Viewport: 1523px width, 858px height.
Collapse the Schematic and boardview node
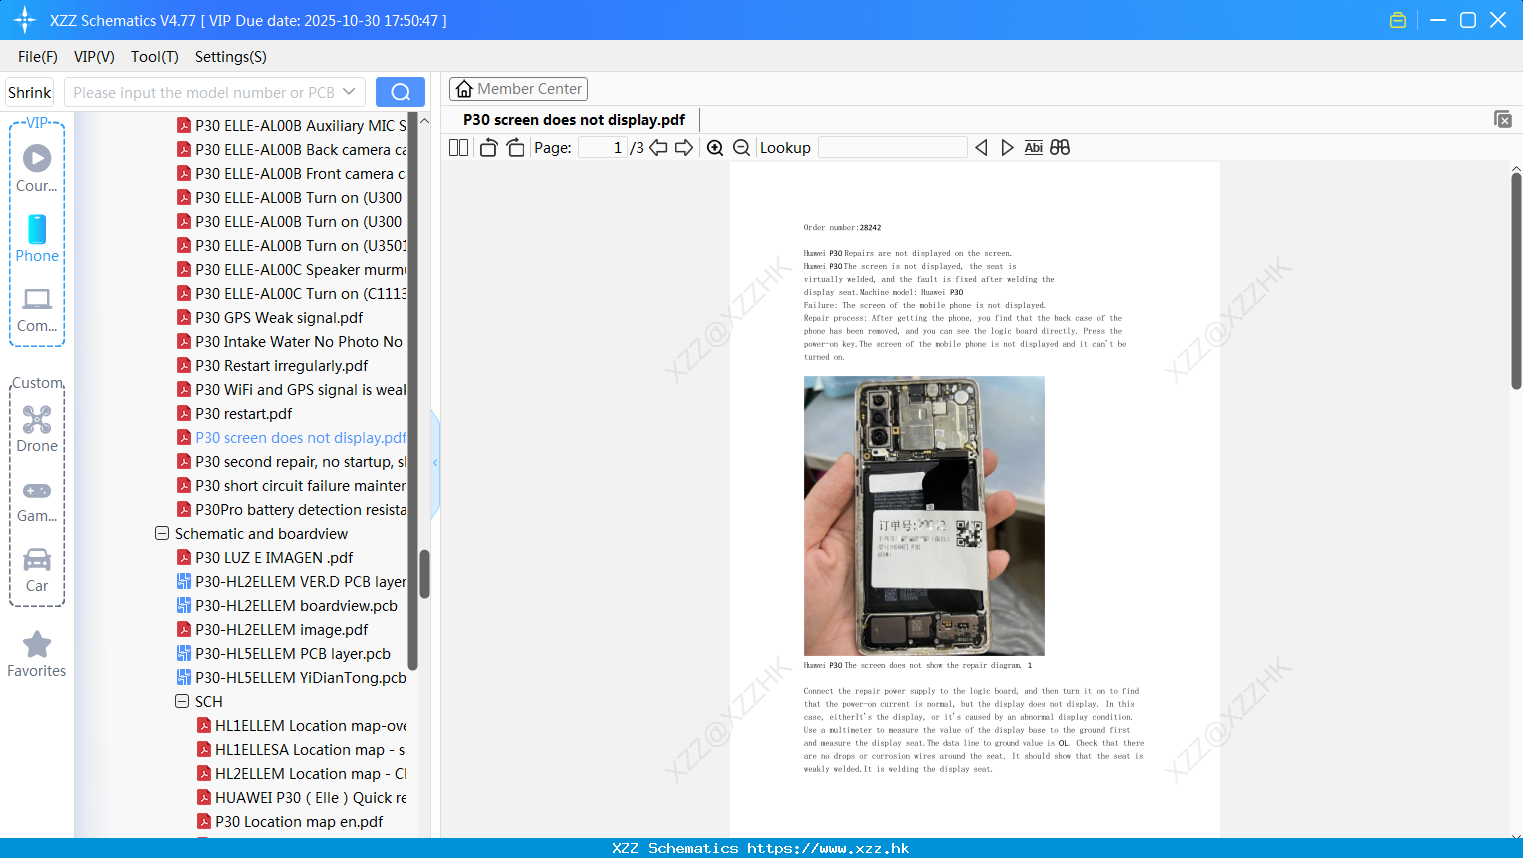pyautogui.click(x=161, y=533)
